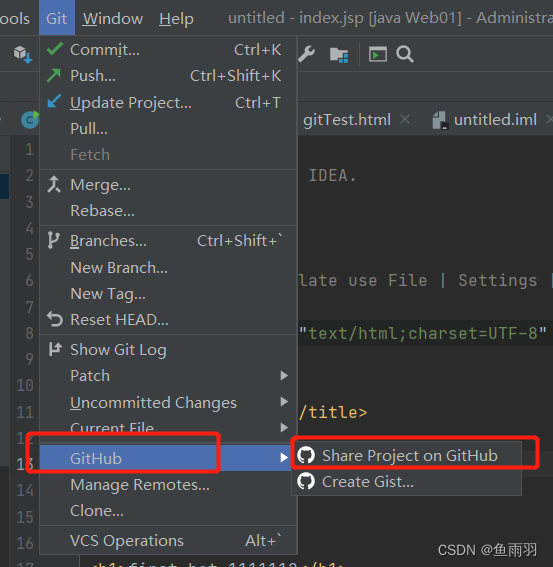
Task: Click the blue update arrow icon
Action: coord(54,101)
